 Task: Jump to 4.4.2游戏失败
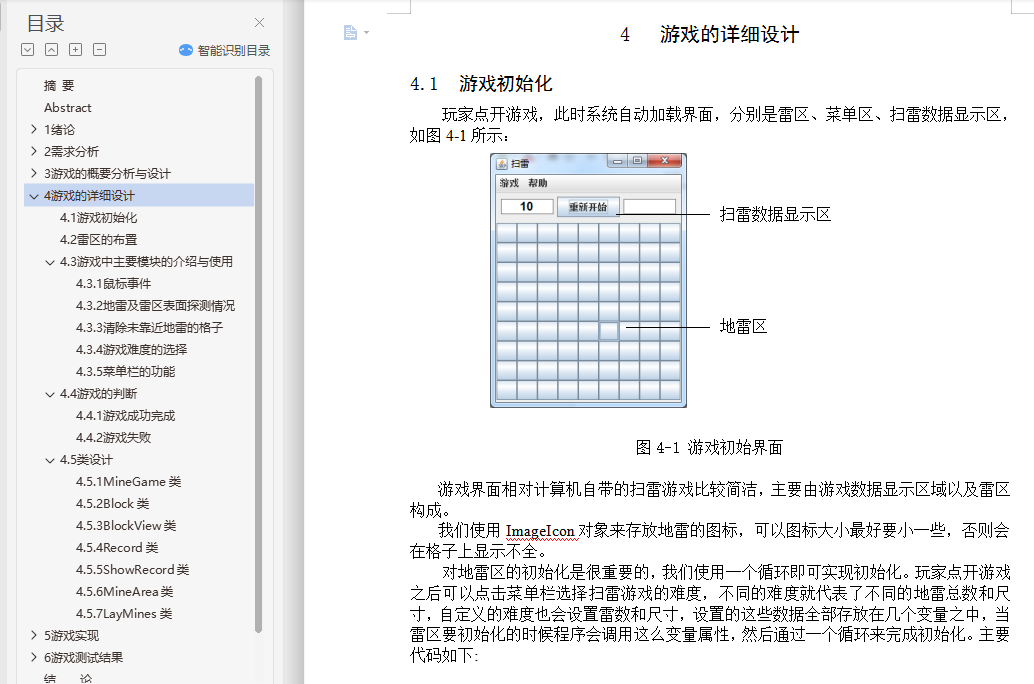113,437
